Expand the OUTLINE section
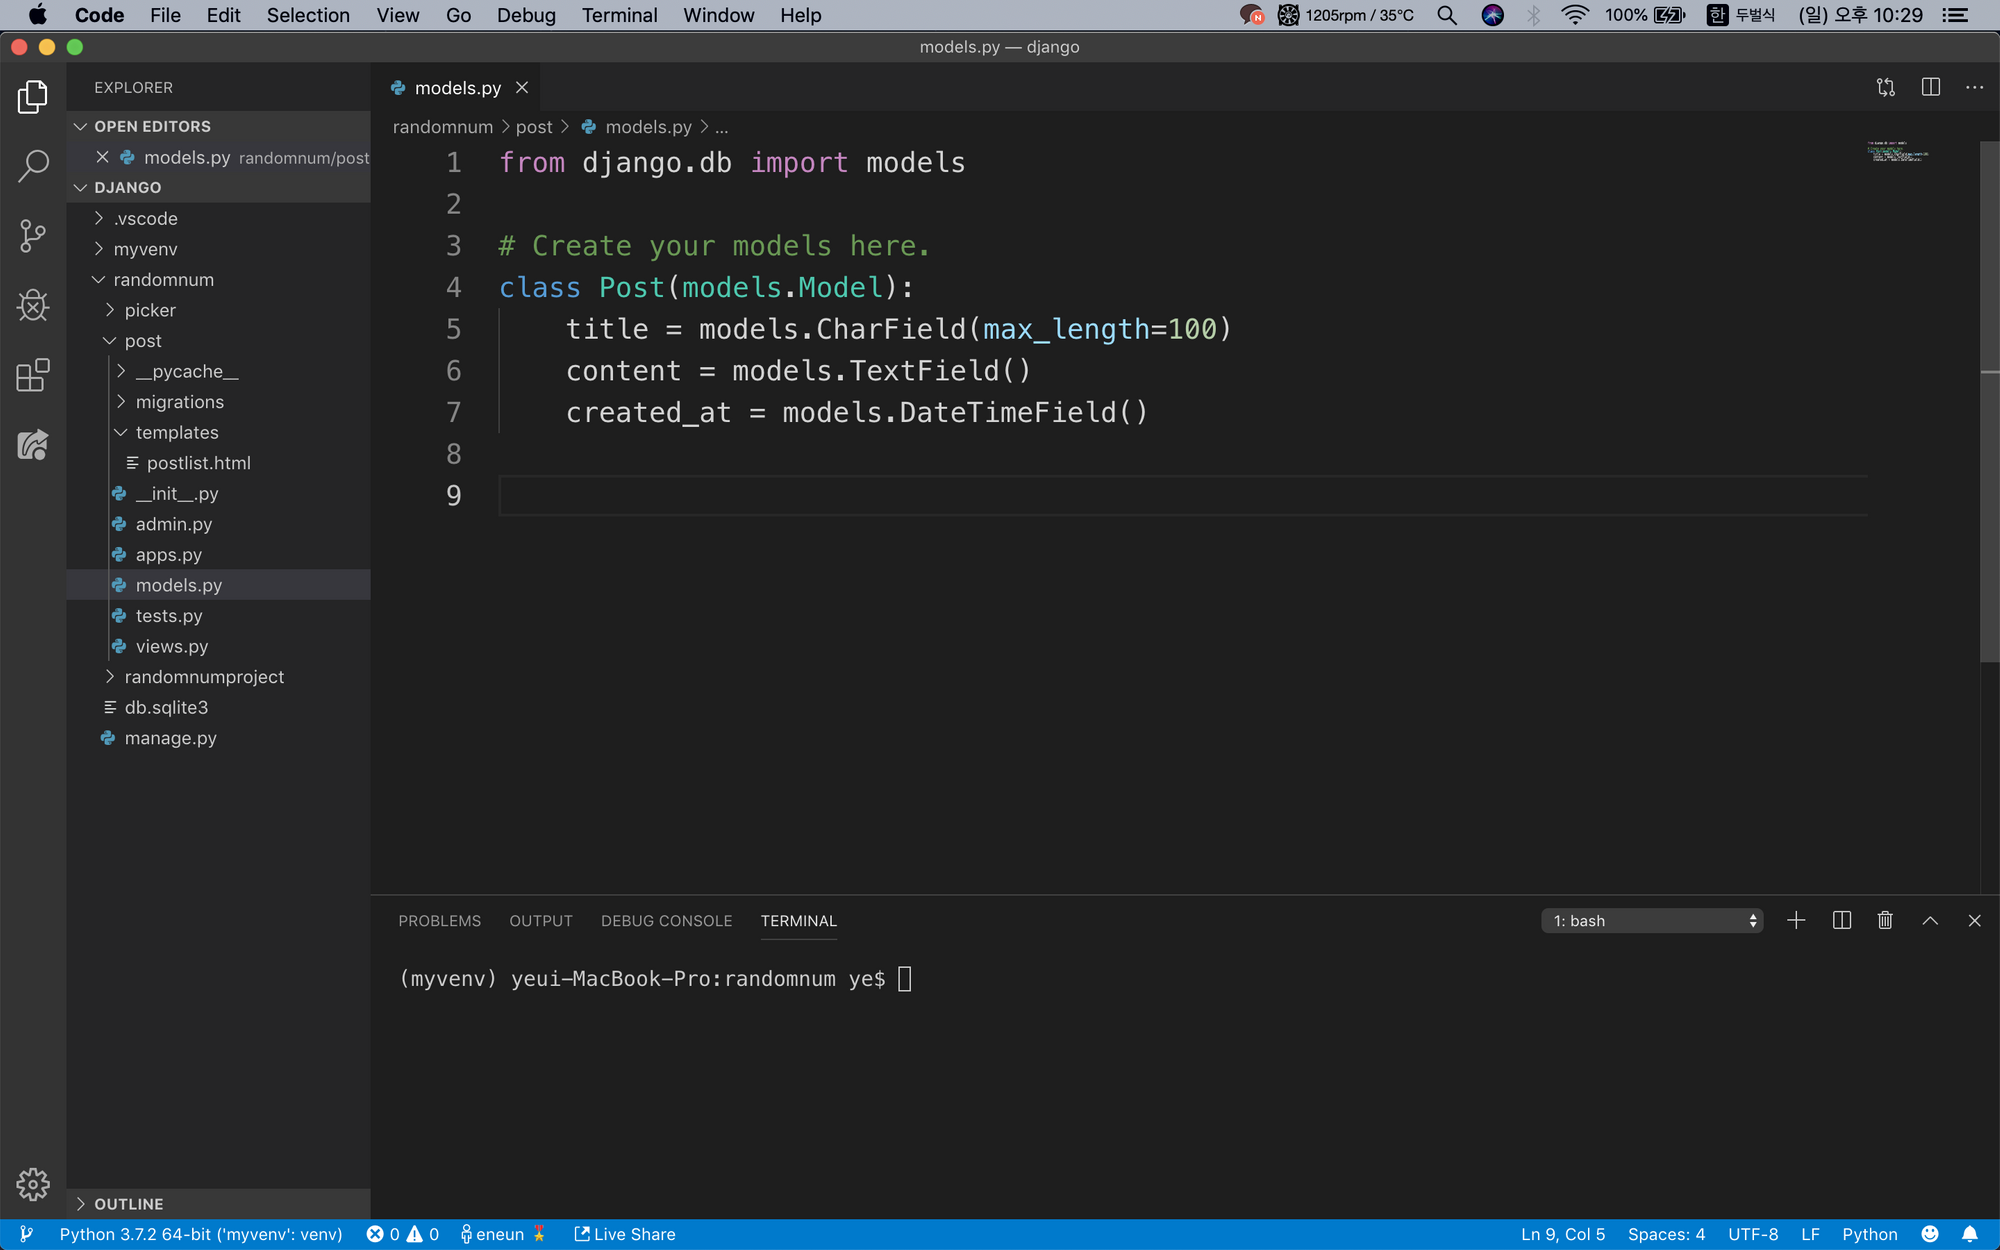2000x1250 pixels. point(128,1204)
